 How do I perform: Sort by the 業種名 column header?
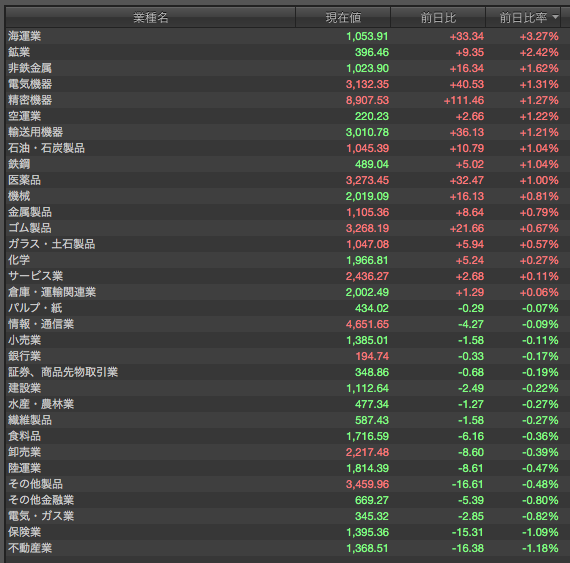tap(150, 17)
